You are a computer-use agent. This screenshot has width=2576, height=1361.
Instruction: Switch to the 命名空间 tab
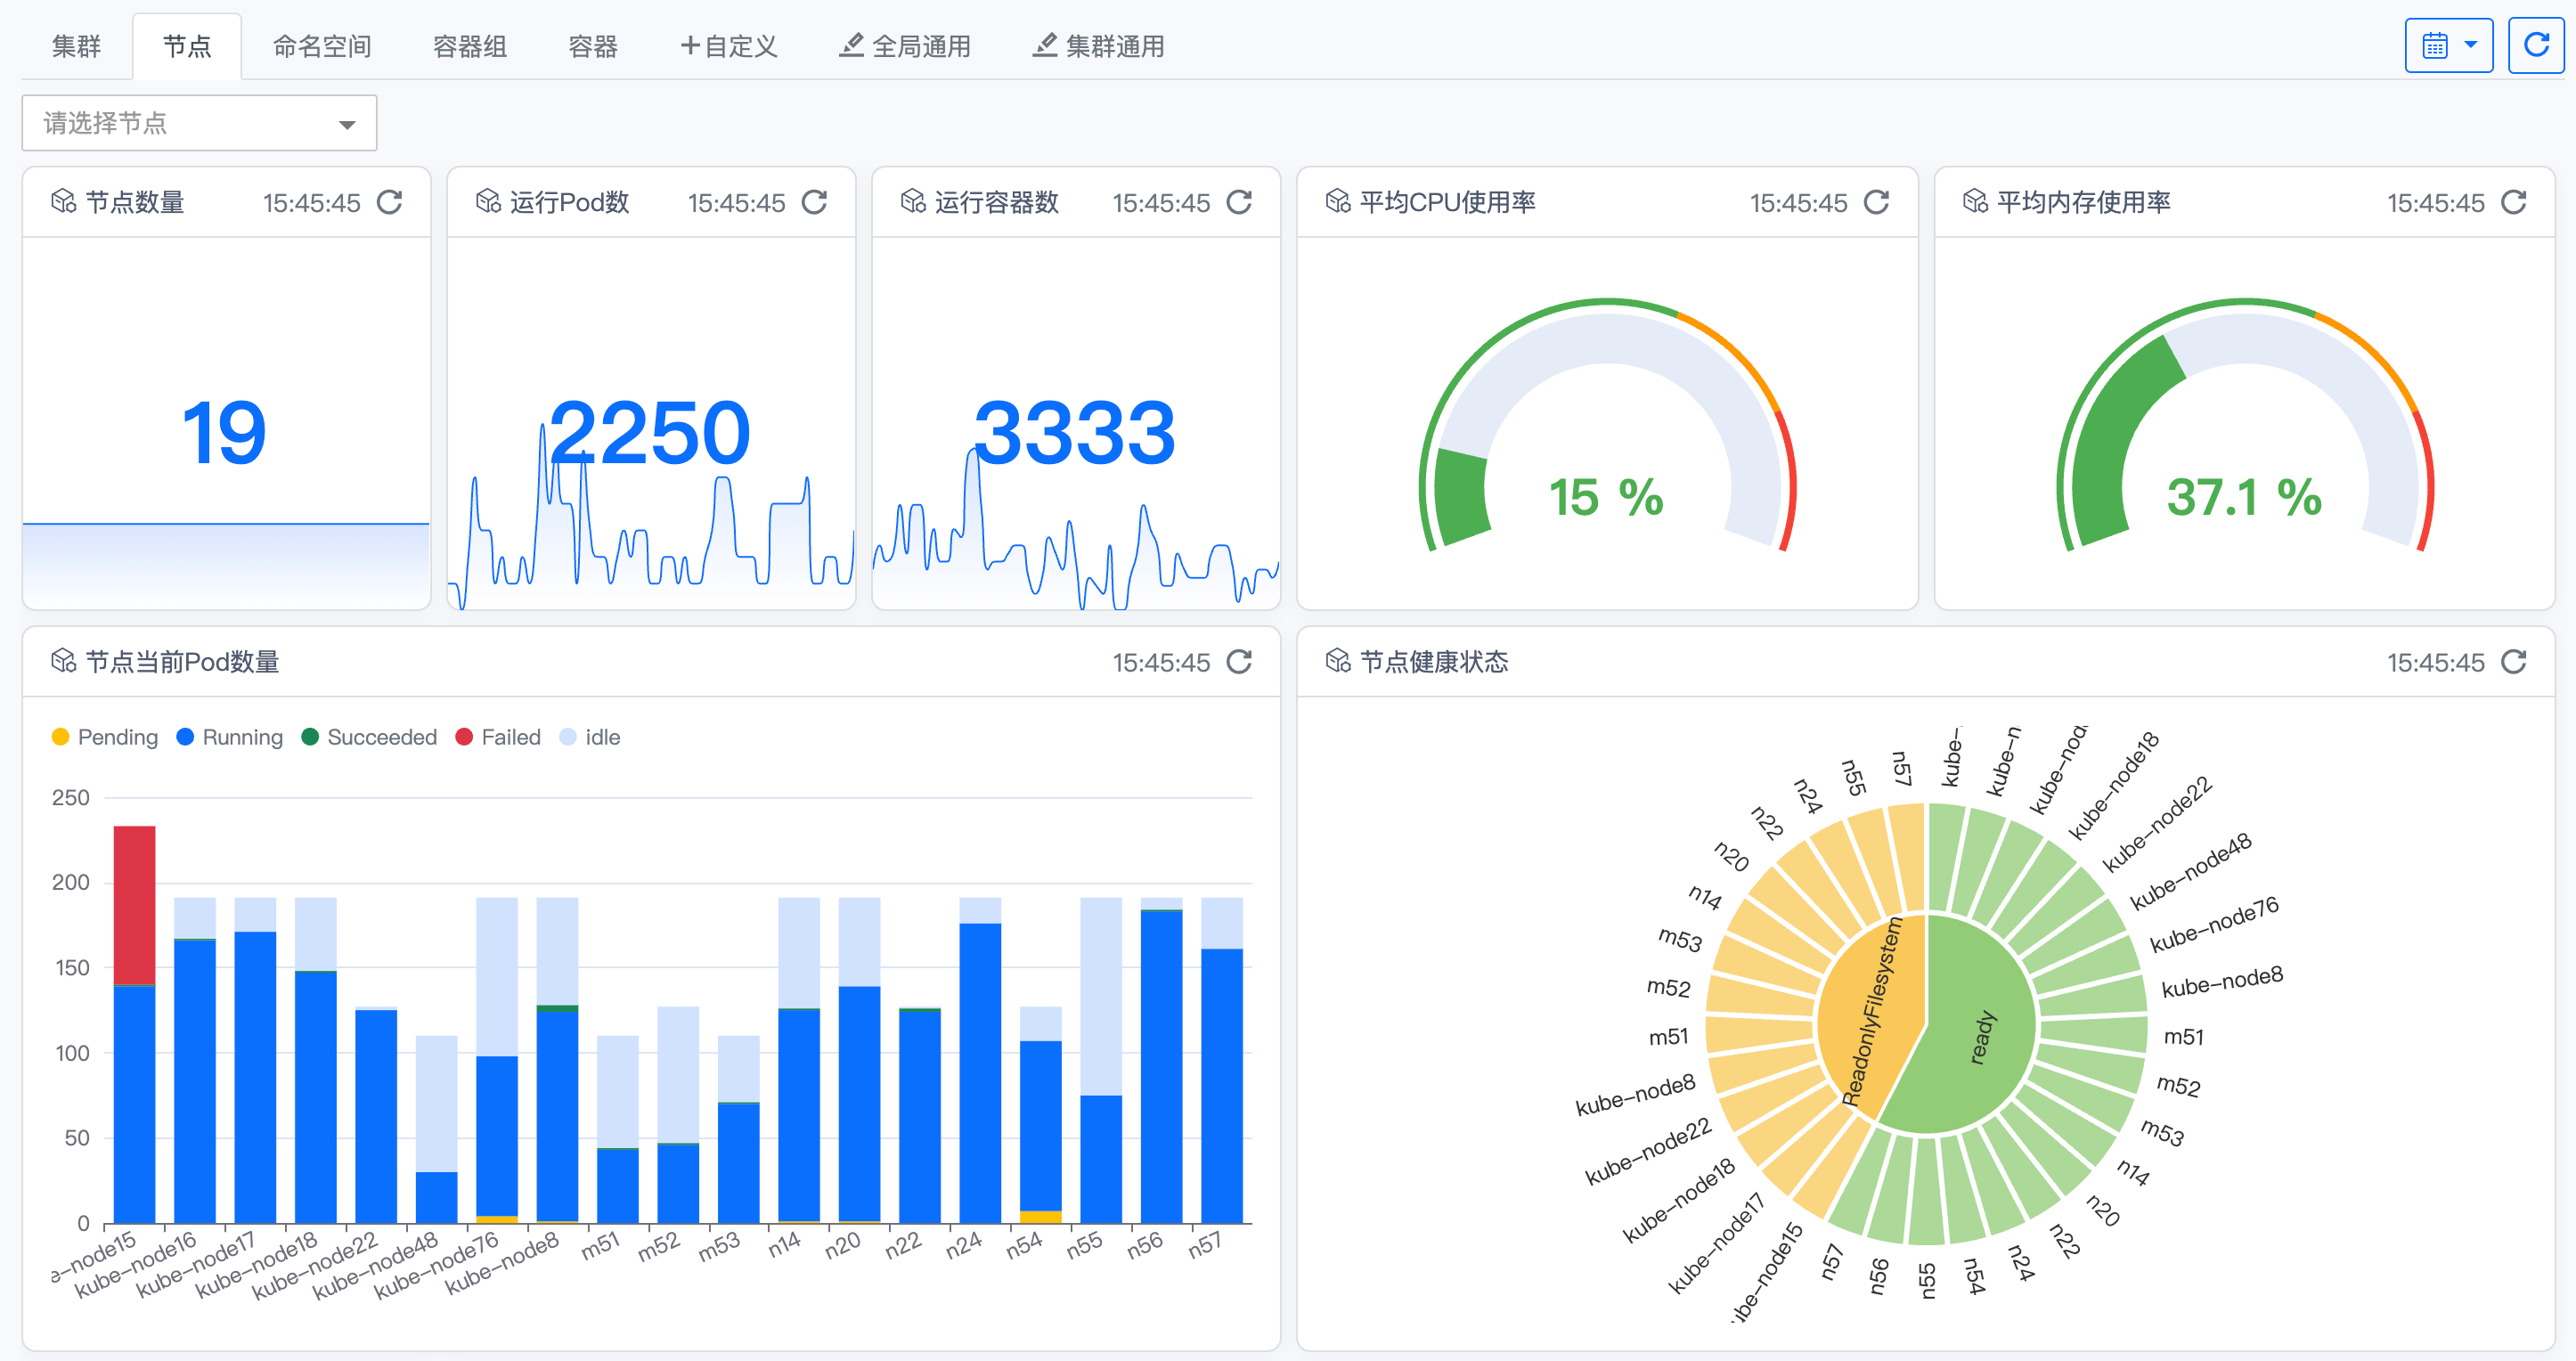(x=322, y=47)
